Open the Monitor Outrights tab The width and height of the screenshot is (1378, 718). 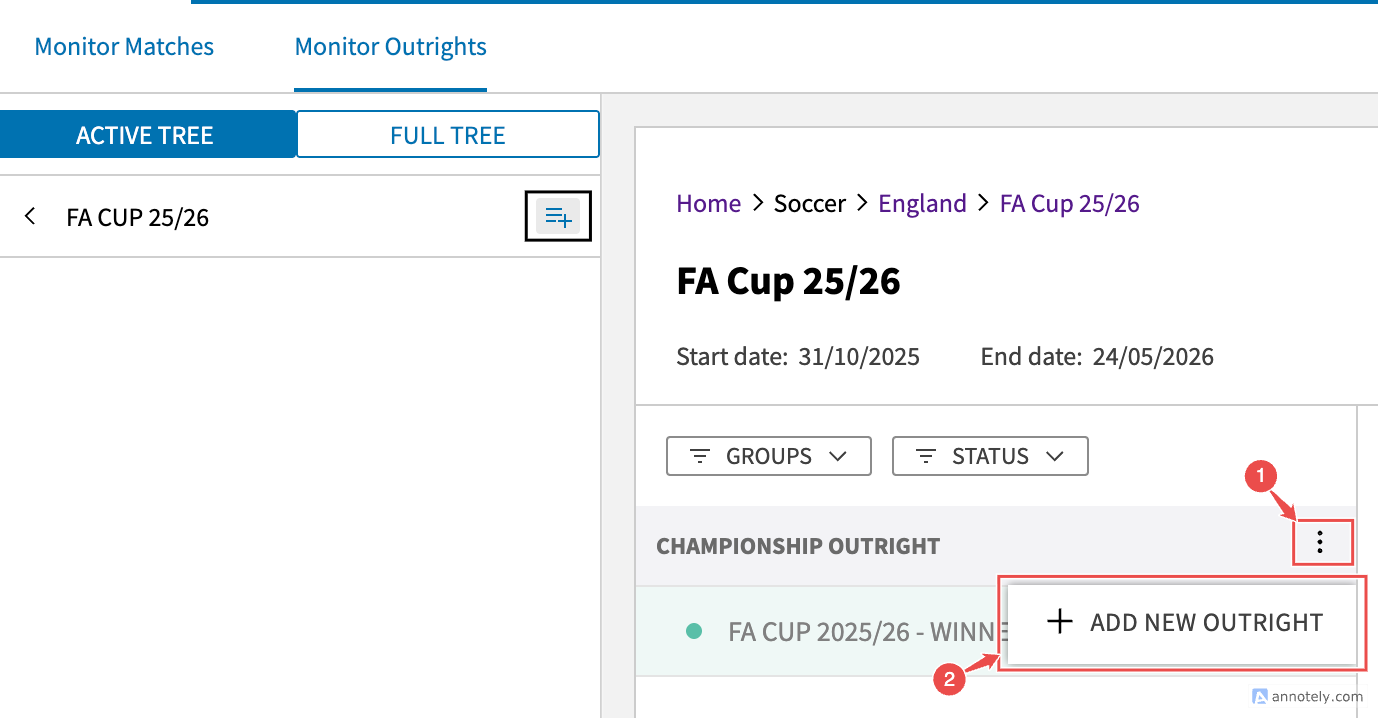pyautogui.click(x=390, y=47)
